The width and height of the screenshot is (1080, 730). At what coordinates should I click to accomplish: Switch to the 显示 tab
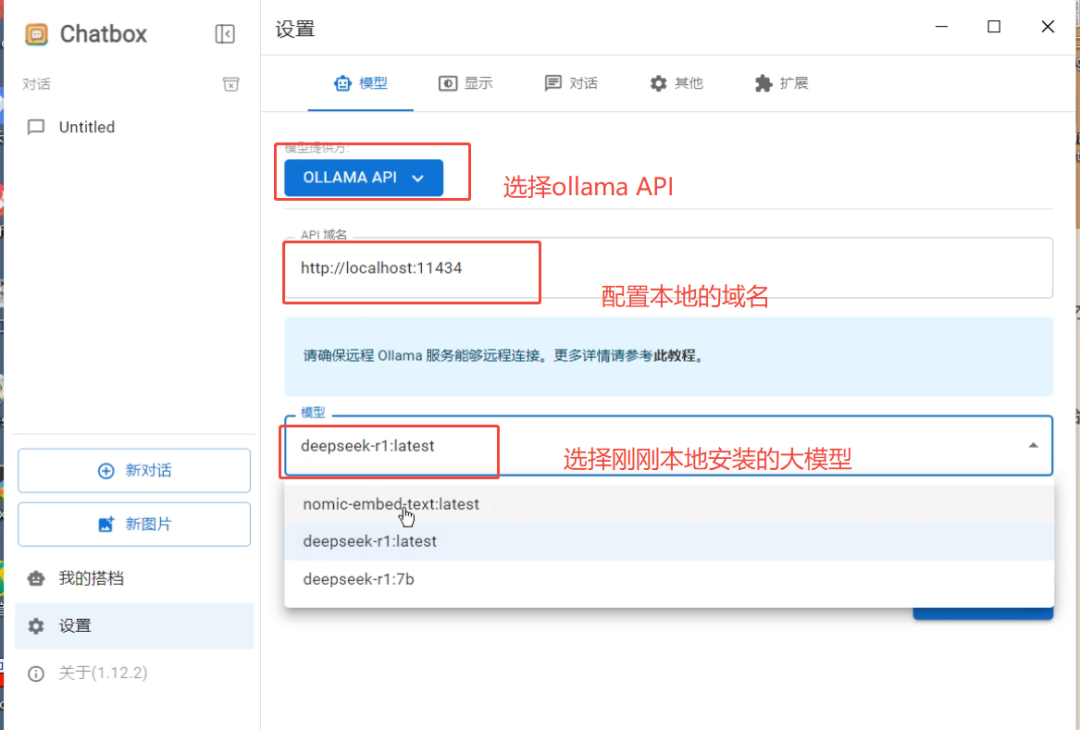coord(466,83)
